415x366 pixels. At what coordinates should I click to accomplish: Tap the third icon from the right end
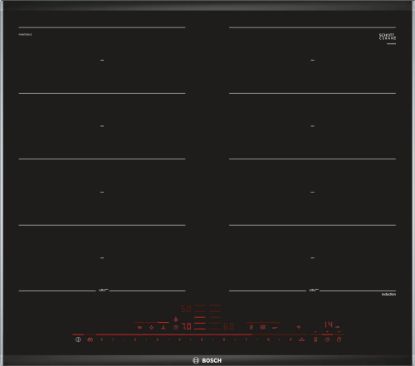point(315,340)
